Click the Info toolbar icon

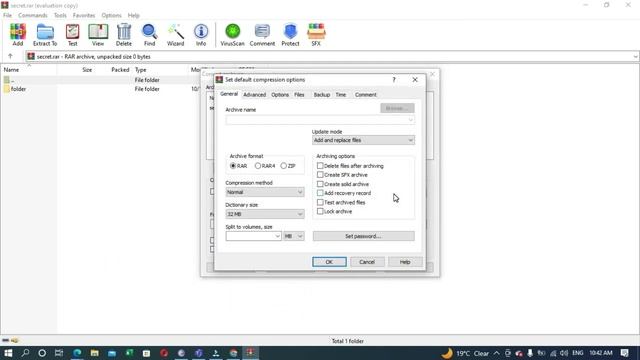201,35
